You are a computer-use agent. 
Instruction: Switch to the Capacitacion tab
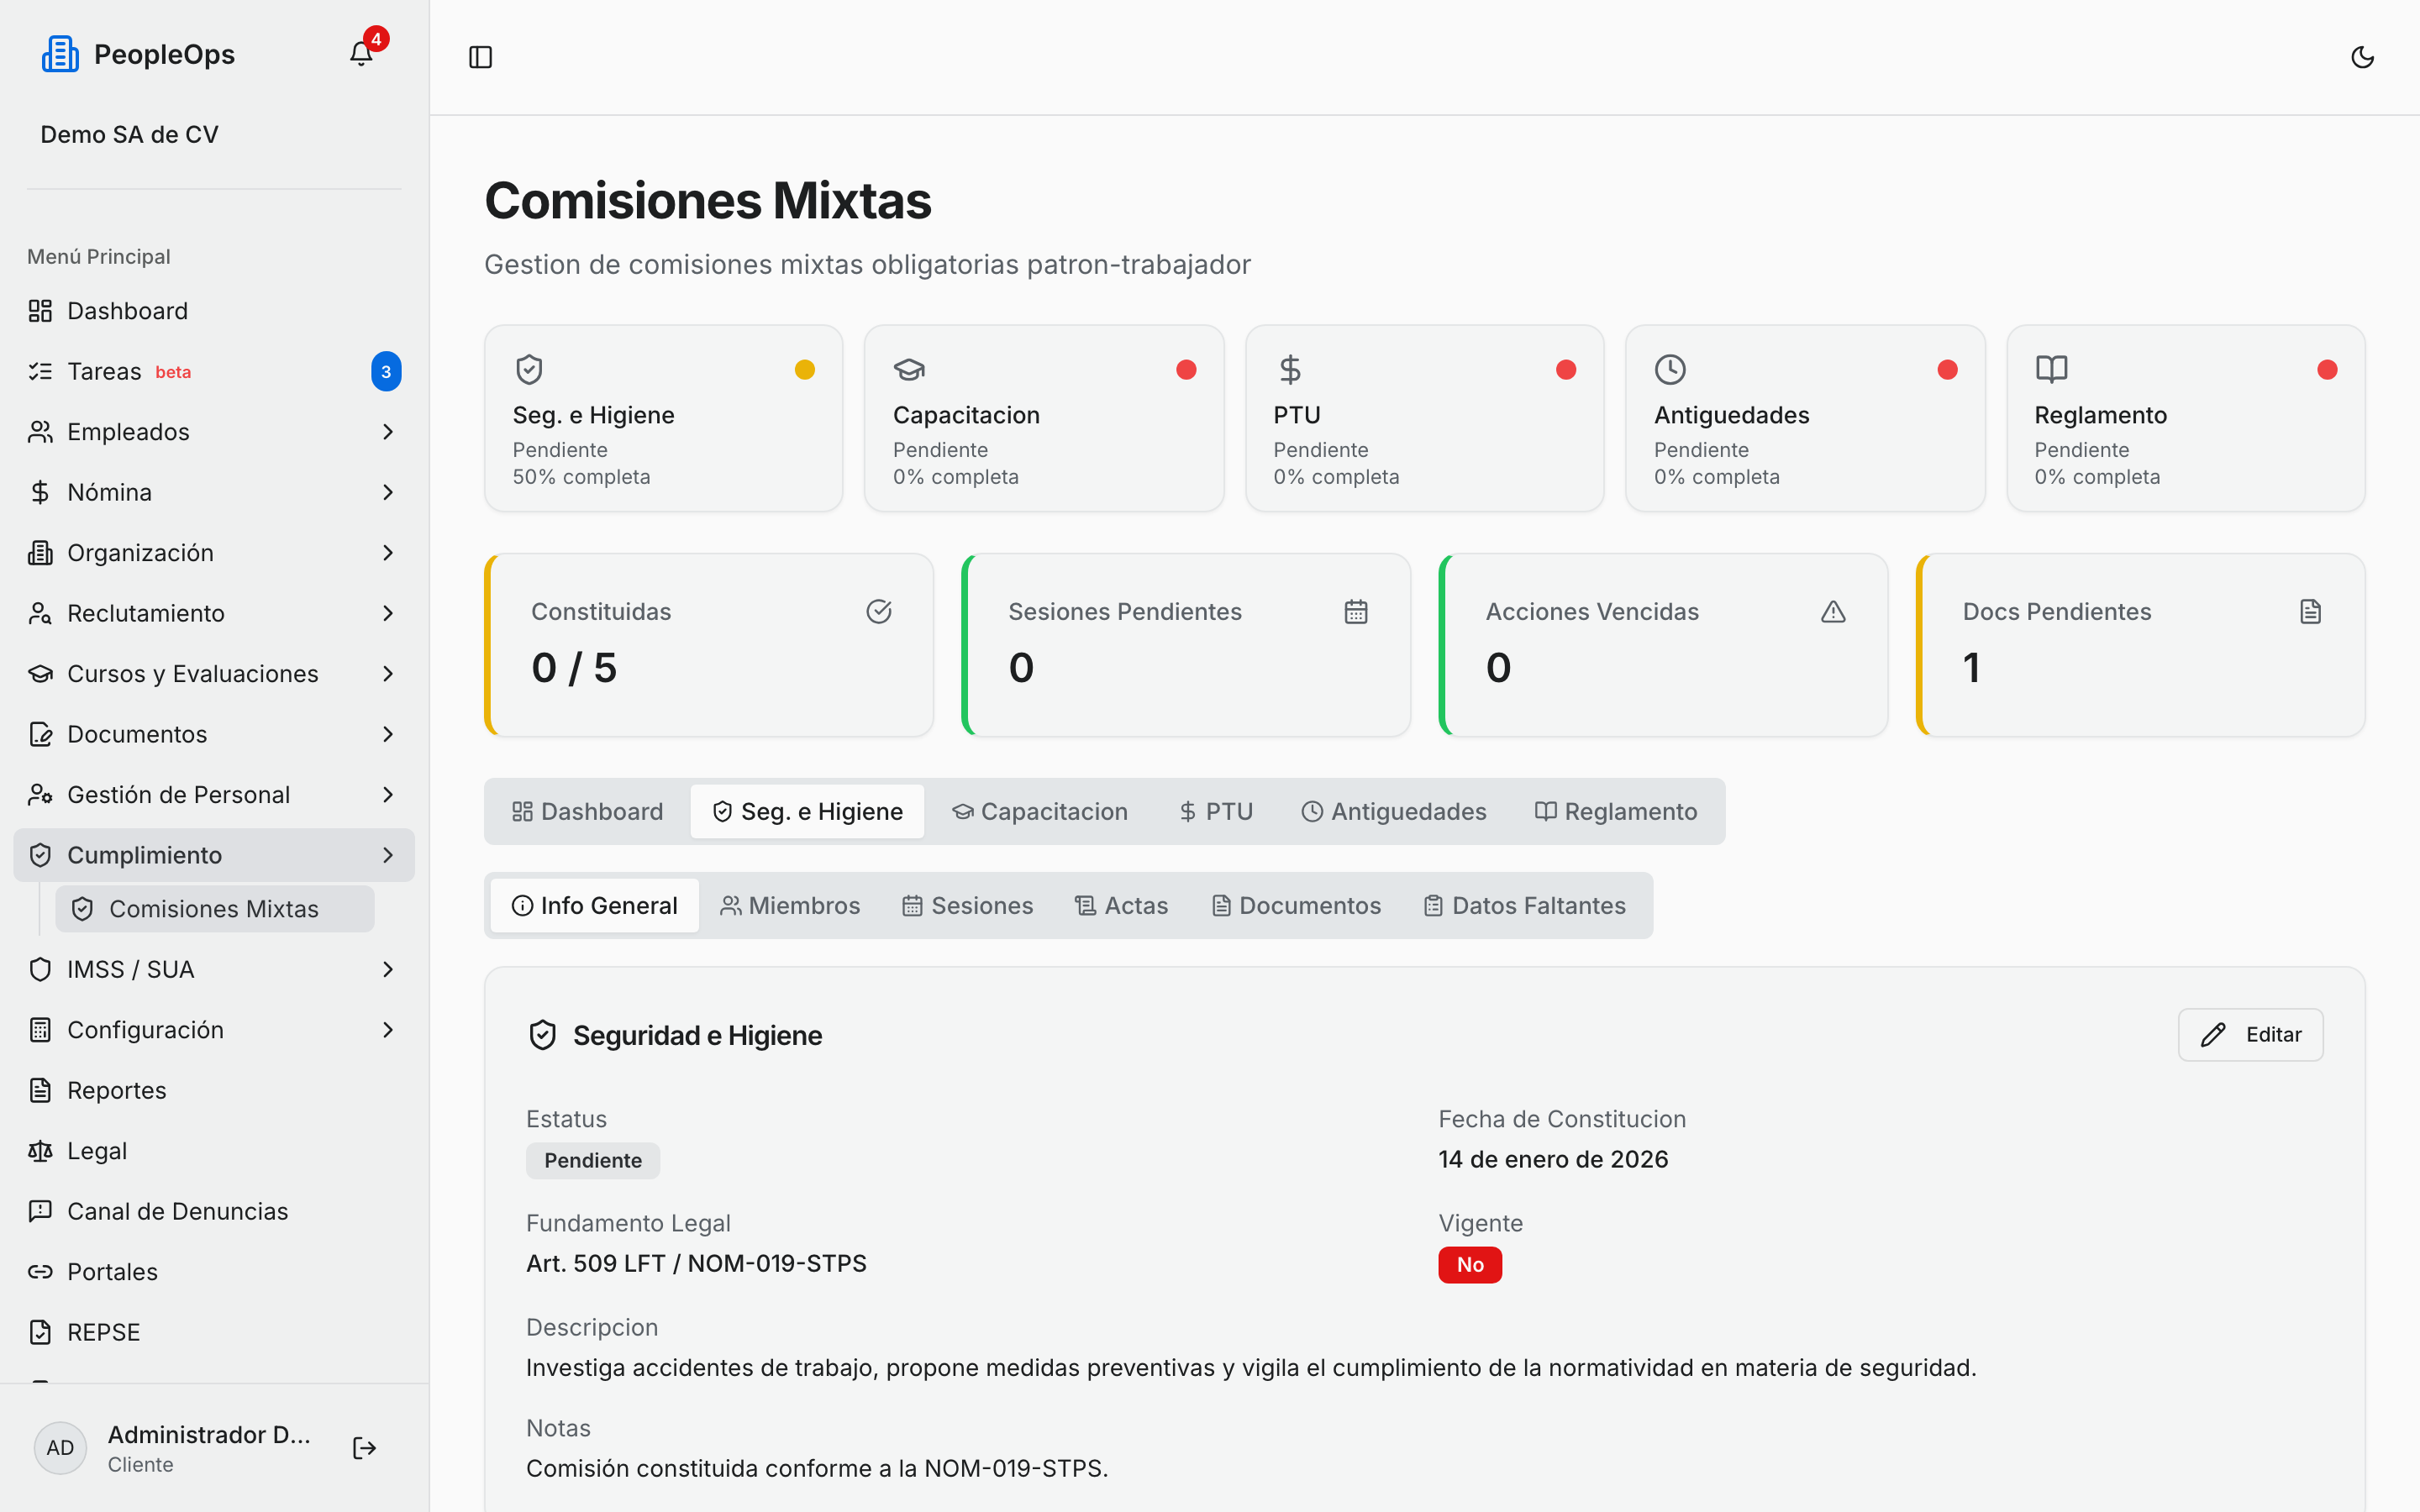pos(1040,811)
